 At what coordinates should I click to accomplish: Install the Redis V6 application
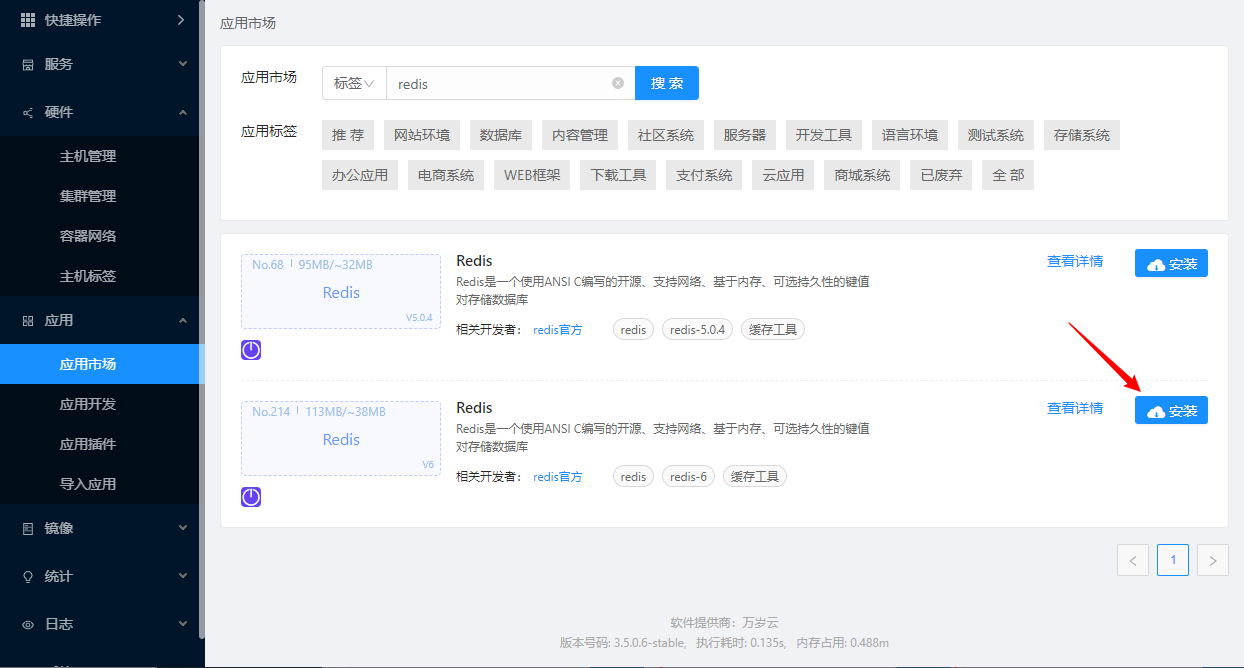1171,411
